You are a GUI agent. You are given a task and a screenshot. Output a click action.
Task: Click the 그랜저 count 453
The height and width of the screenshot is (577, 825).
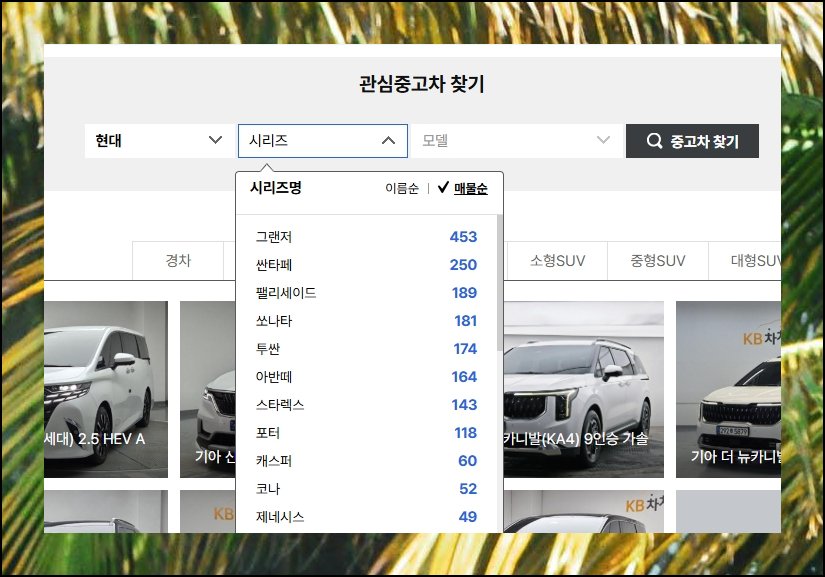click(x=464, y=237)
